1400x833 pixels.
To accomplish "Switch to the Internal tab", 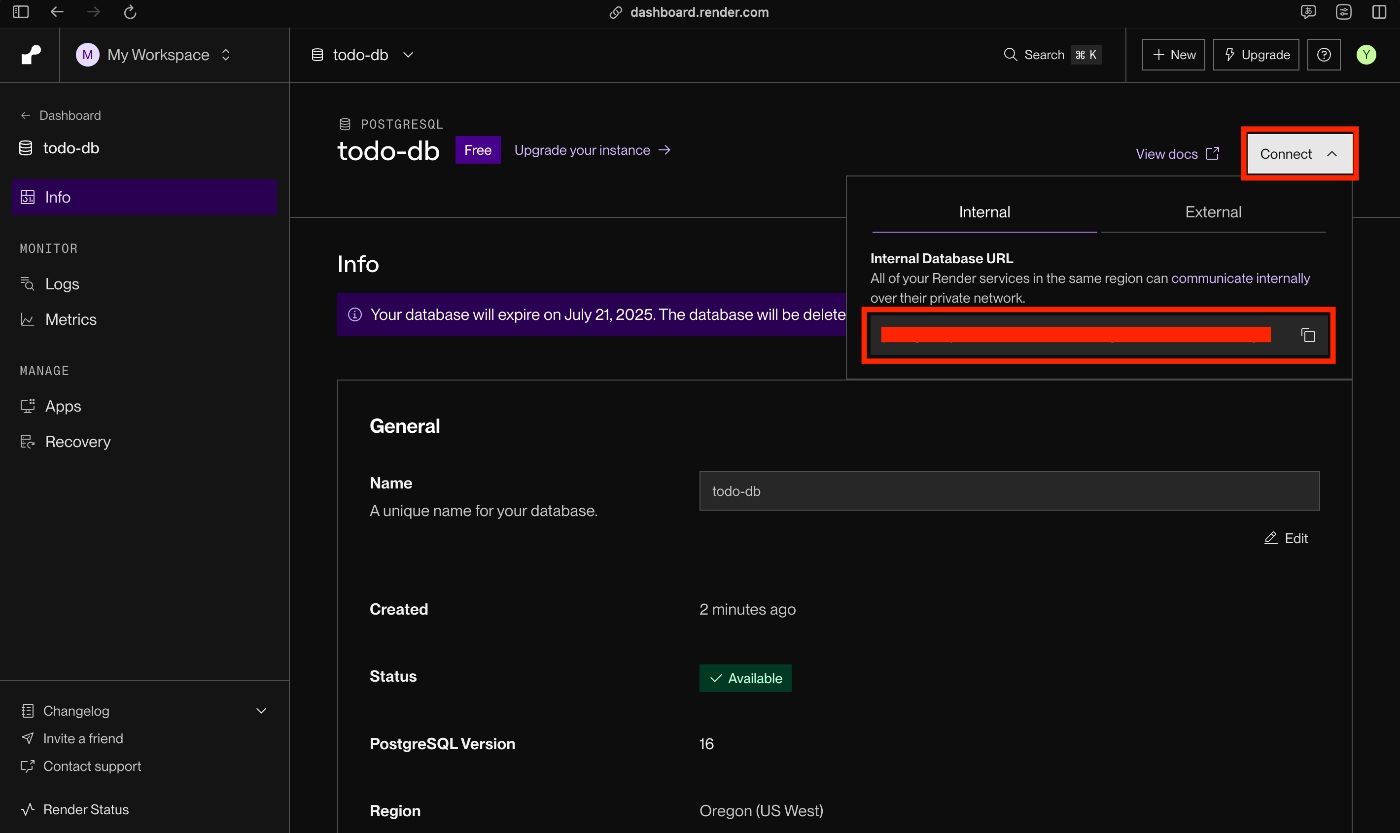I will (x=984, y=212).
